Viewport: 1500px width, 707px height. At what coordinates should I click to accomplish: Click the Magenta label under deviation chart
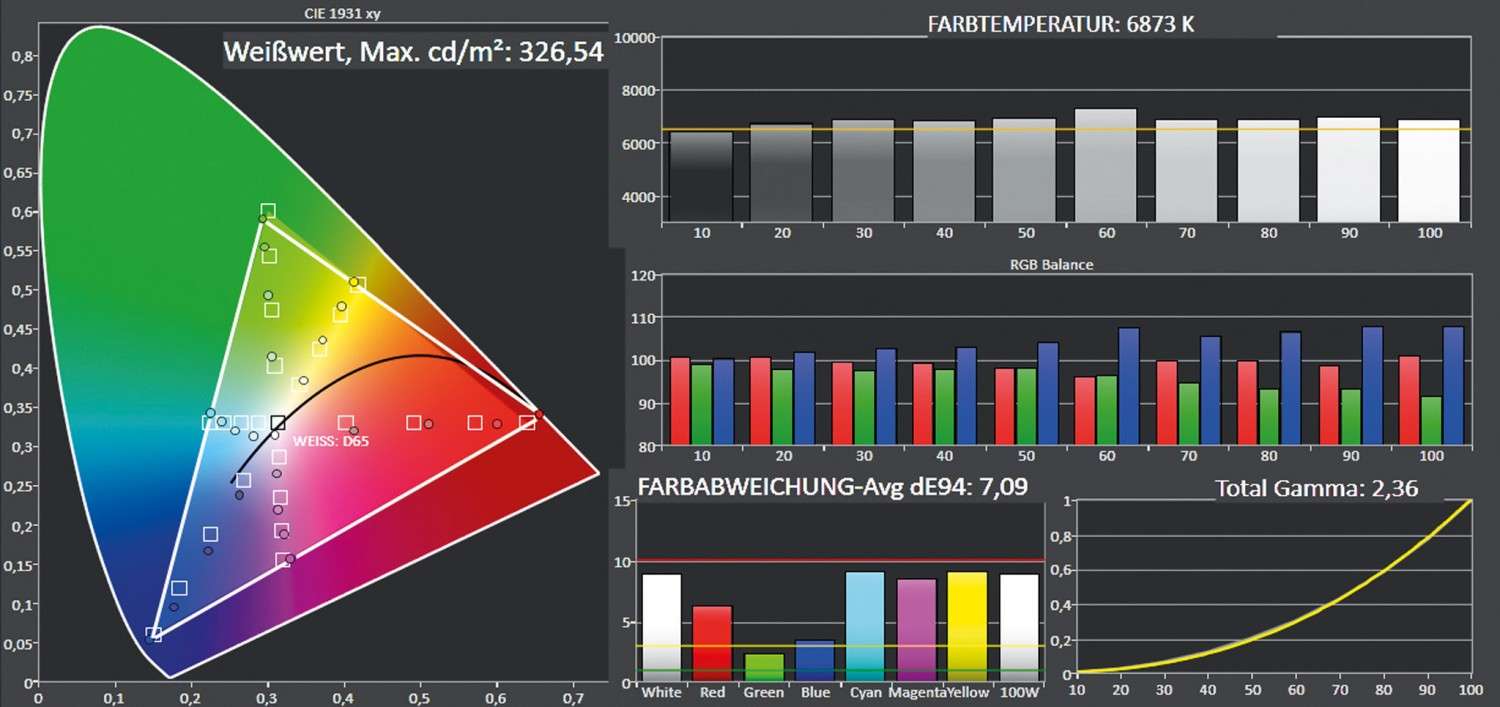[x=918, y=693]
